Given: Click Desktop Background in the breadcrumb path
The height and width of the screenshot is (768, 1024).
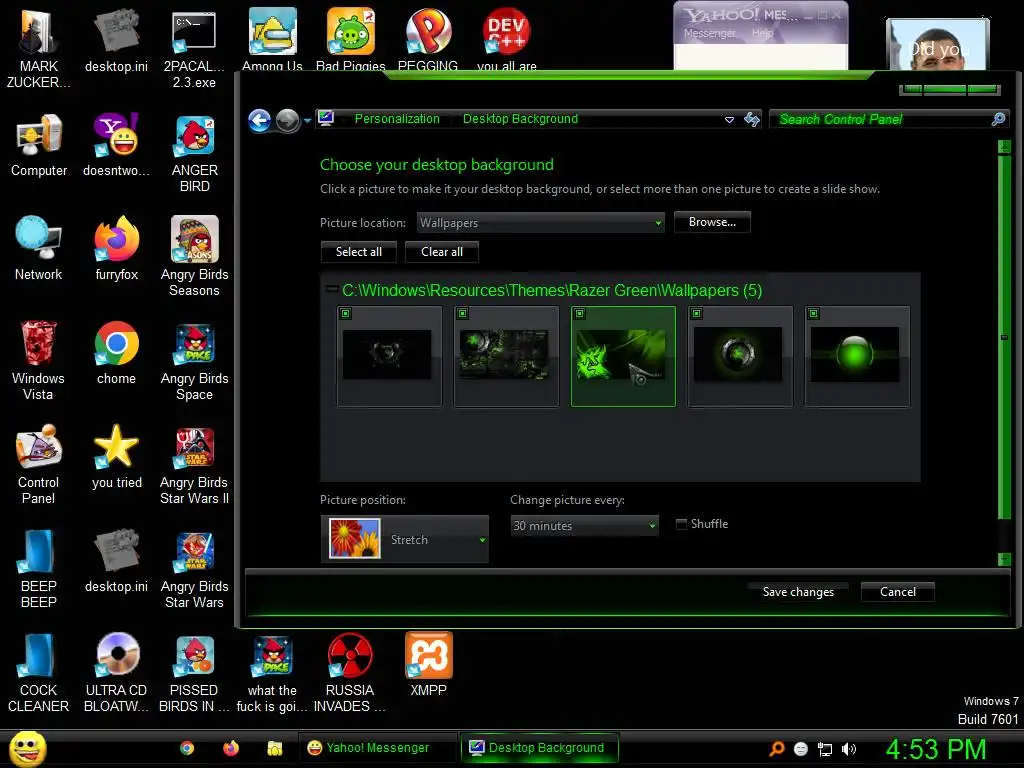Looking at the screenshot, I should point(520,119).
